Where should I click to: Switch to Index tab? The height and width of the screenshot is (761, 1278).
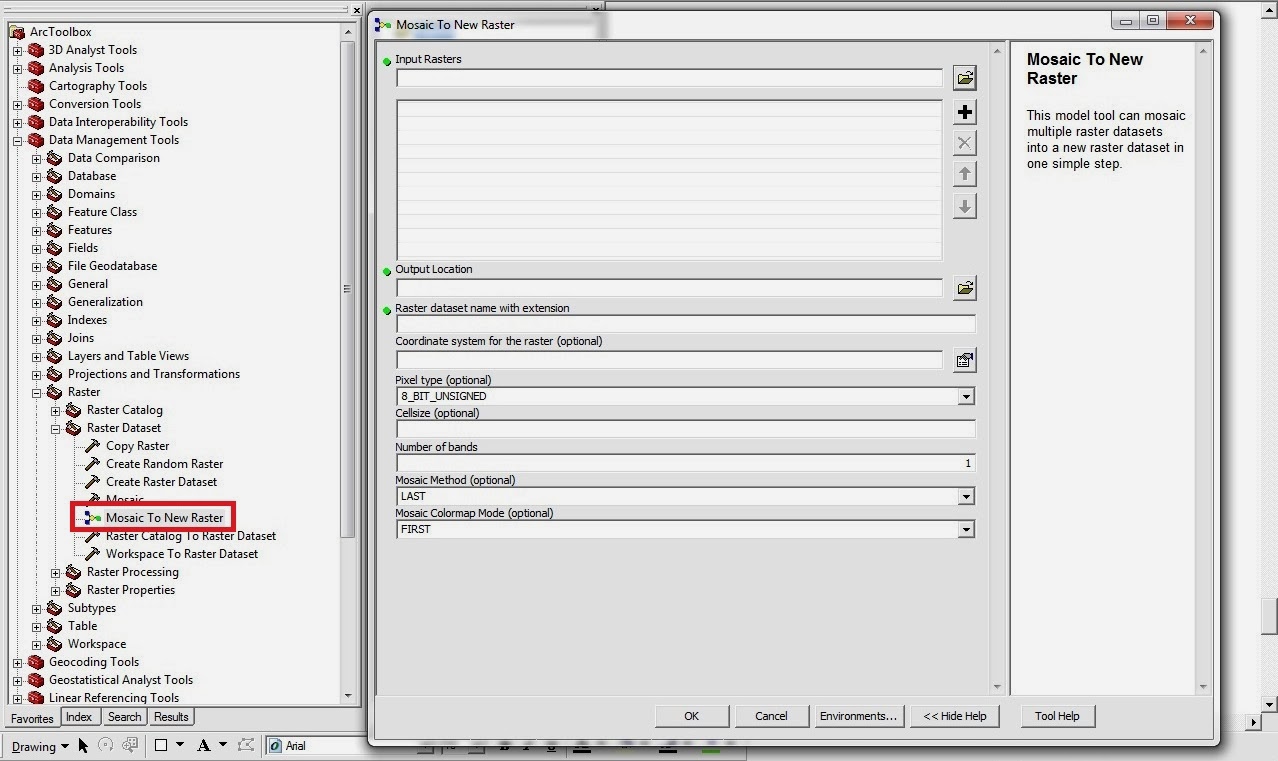point(79,717)
